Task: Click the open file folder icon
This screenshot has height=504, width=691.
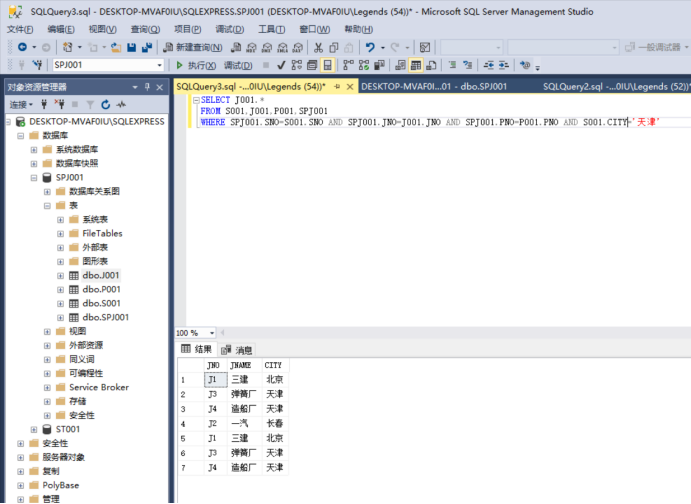Action: tap(116, 47)
